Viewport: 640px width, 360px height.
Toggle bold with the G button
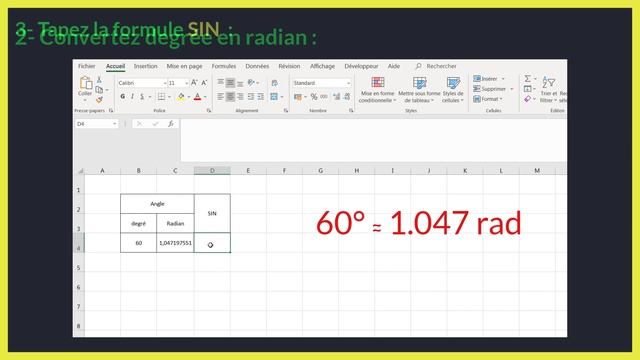pos(122,97)
